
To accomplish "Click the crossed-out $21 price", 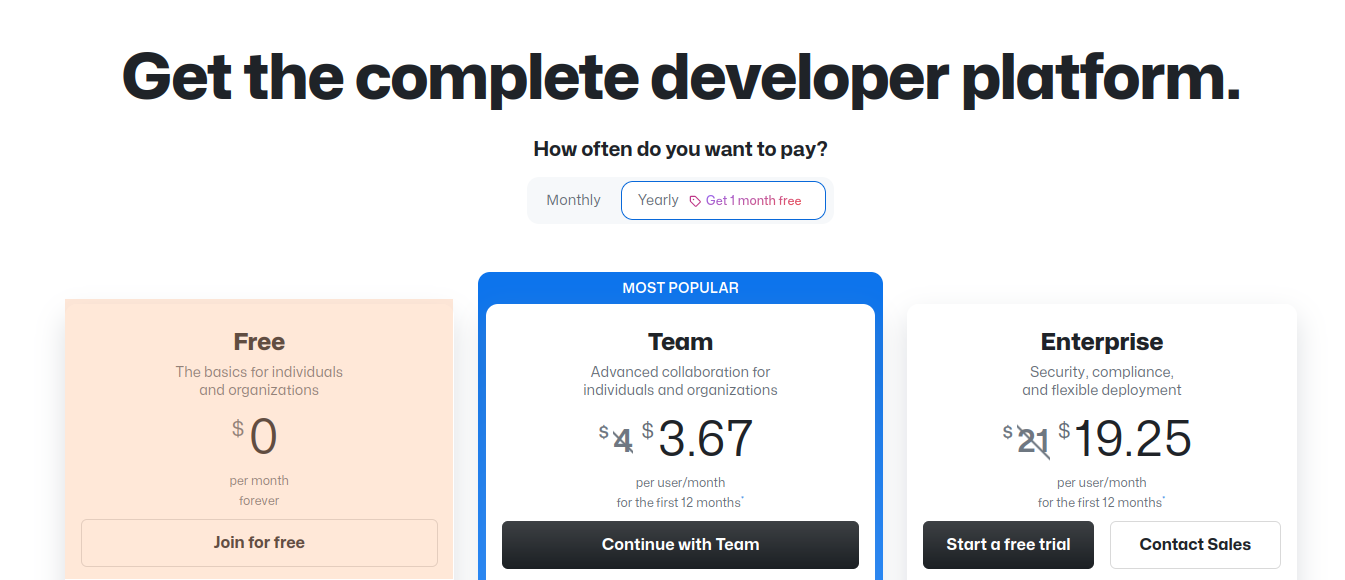I will tap(1031, 440).
